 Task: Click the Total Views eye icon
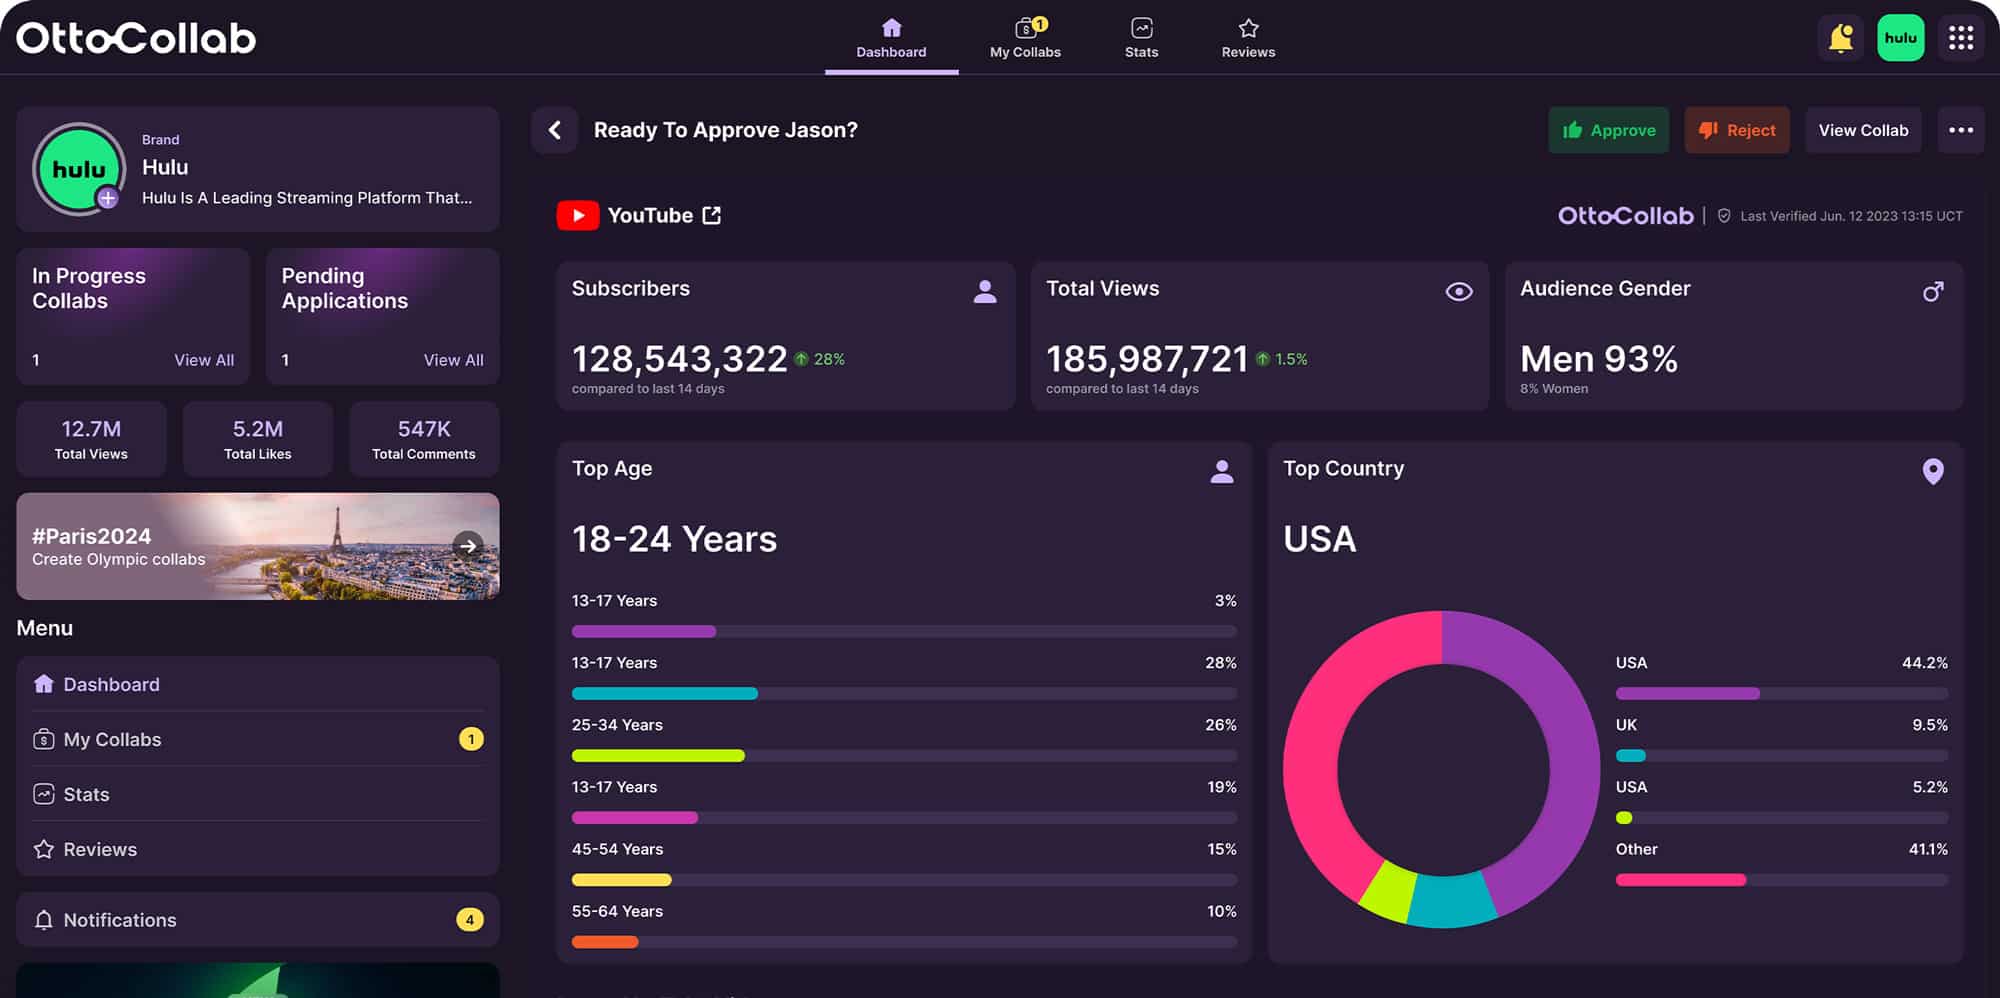(1459, 291)
